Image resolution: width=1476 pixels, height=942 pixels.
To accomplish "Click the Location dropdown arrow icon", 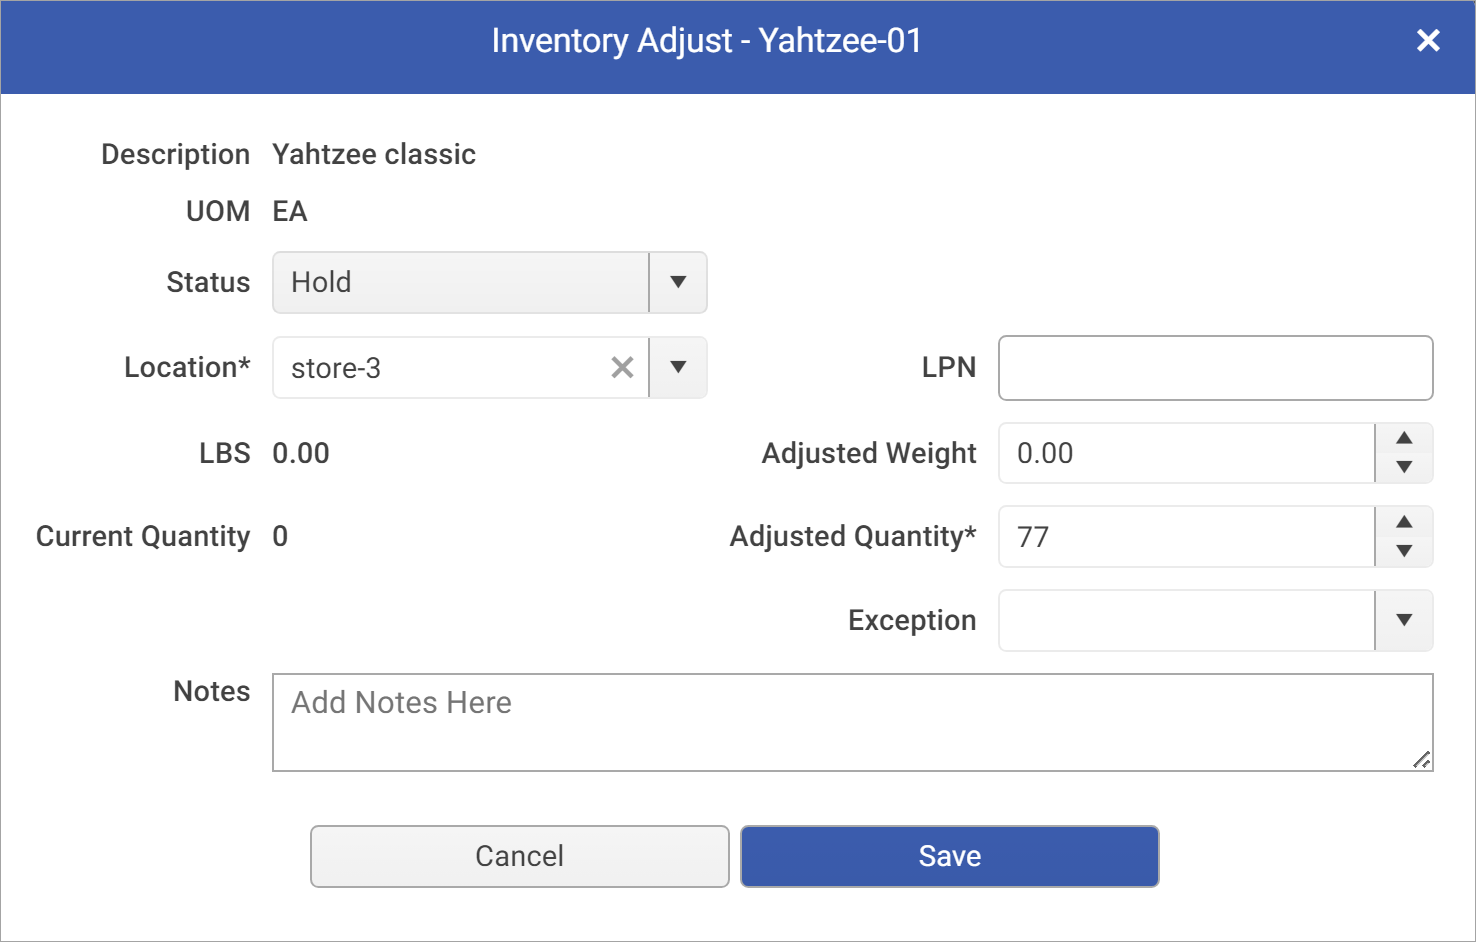I will click(x=678, y=368).
